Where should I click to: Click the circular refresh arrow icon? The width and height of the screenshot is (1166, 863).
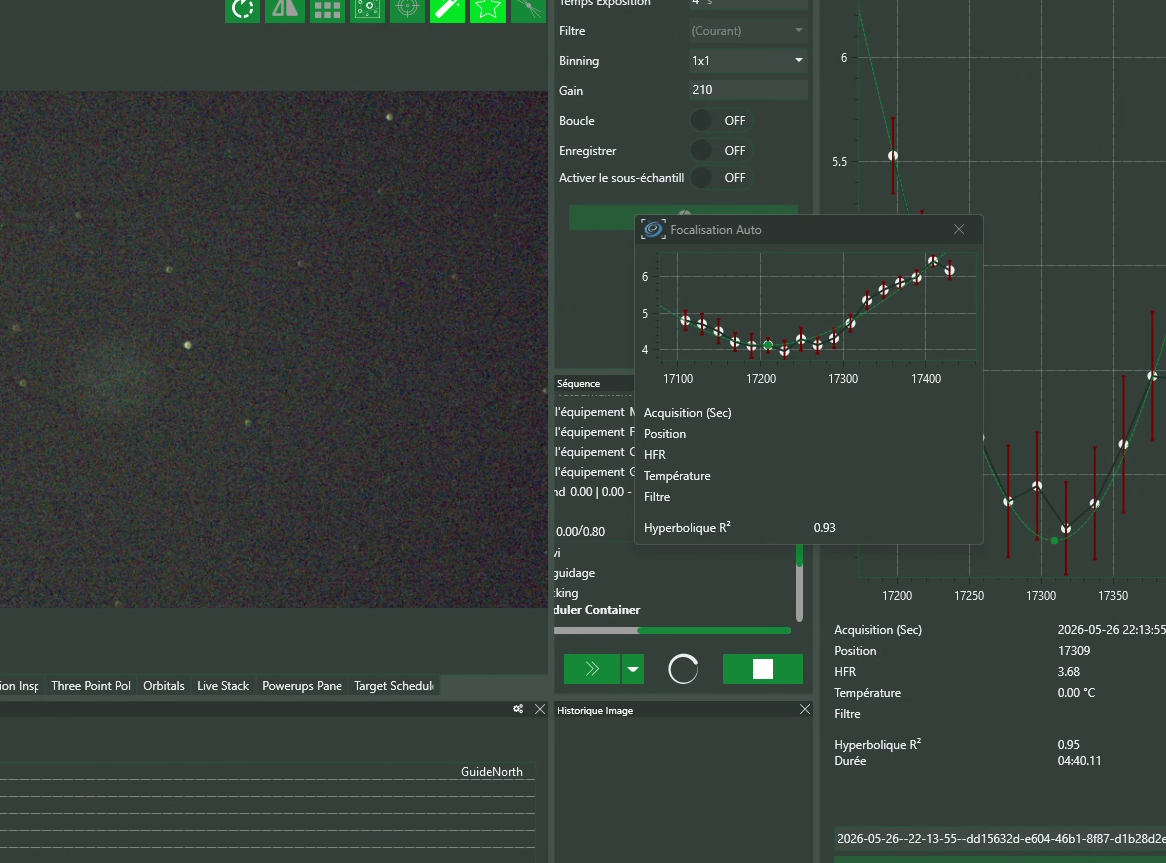(243, 10)
